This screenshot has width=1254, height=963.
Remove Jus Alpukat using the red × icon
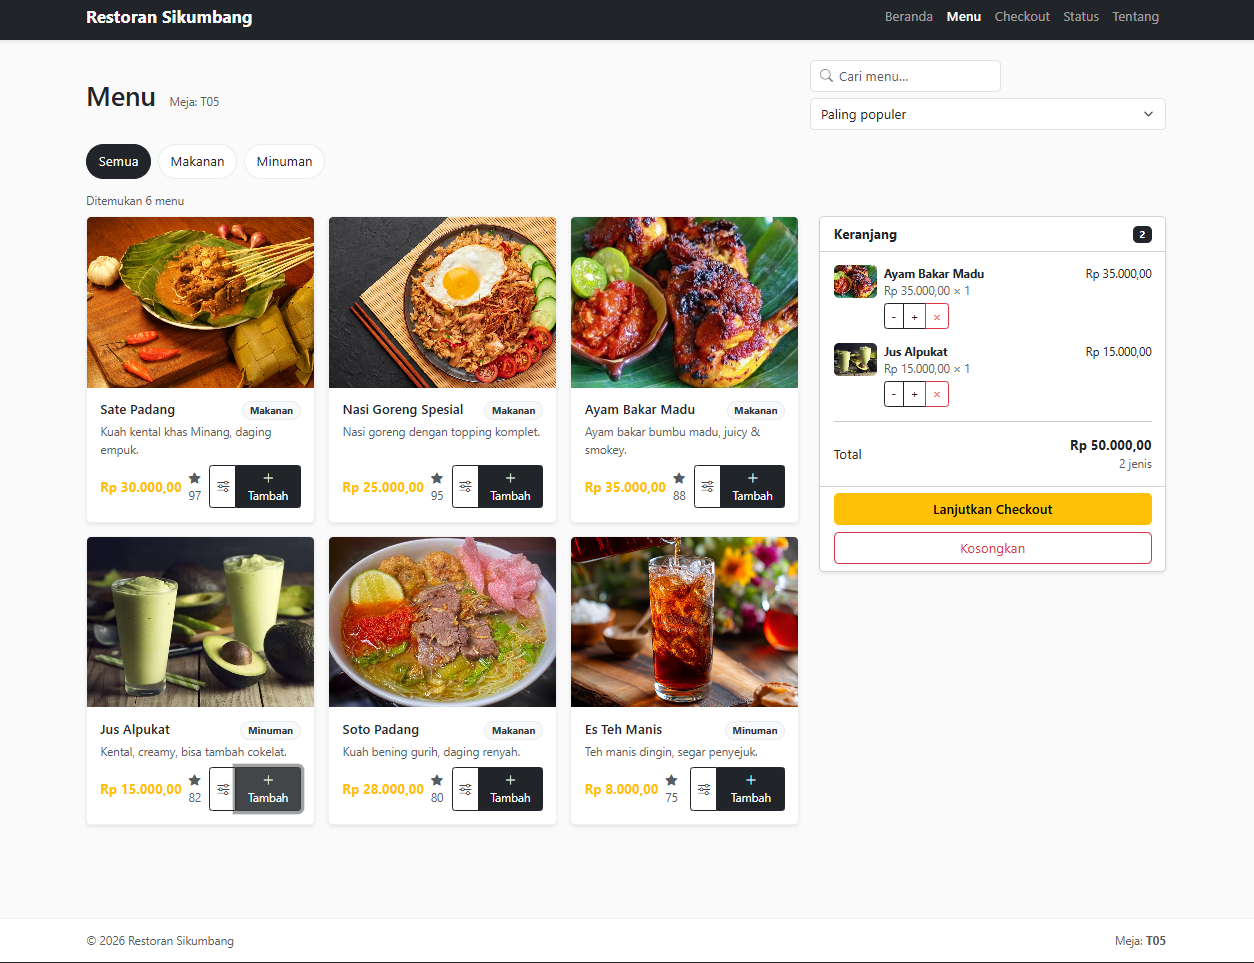[937, 395]
